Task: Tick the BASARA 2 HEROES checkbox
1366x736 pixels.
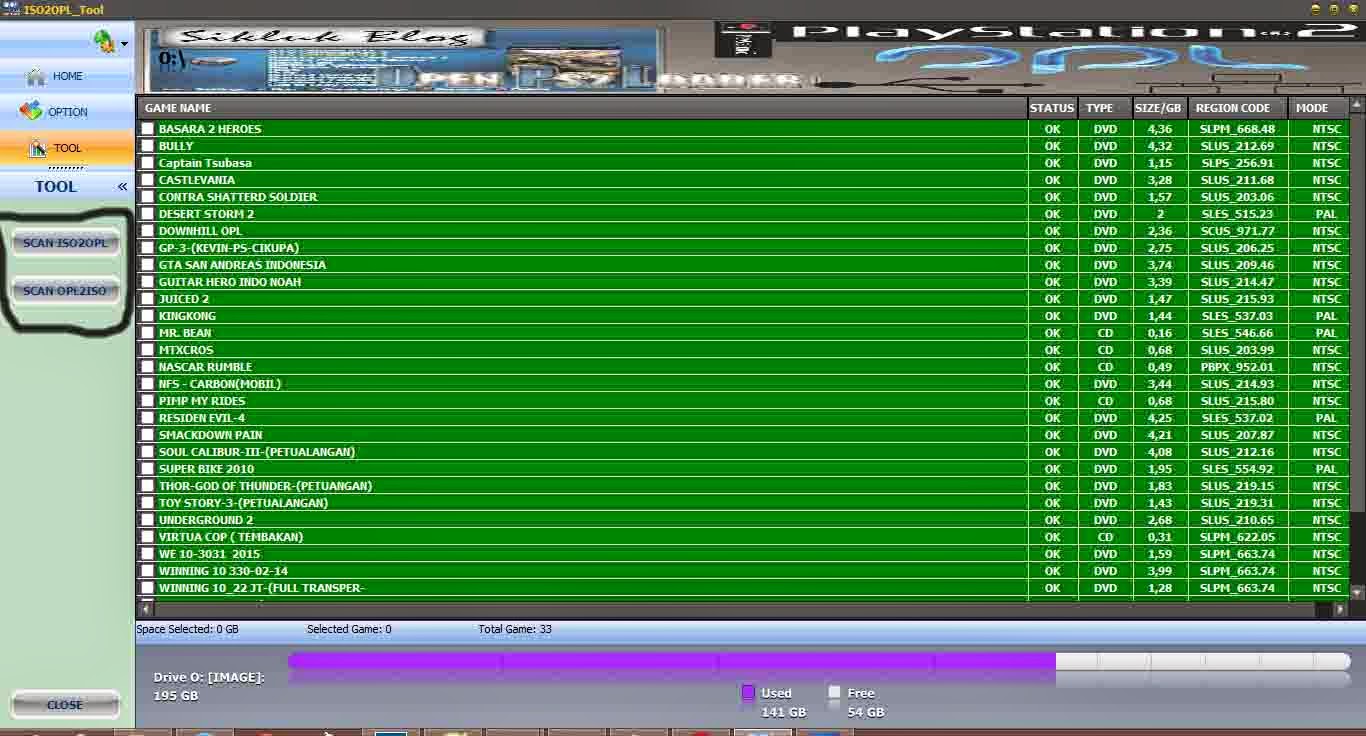Action: (x=148, y=129)
